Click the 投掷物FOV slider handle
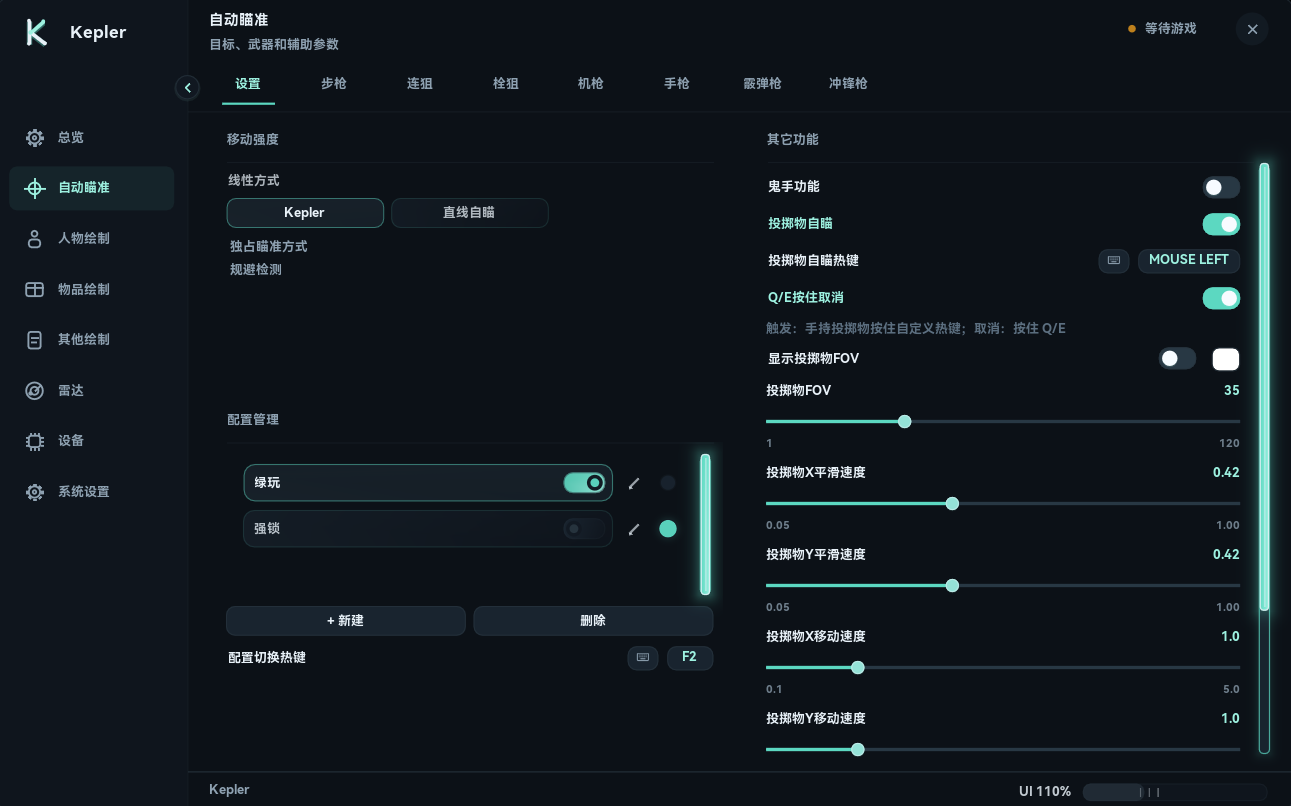This screenshot has height=806, width=1291. (x=905, y=422)
